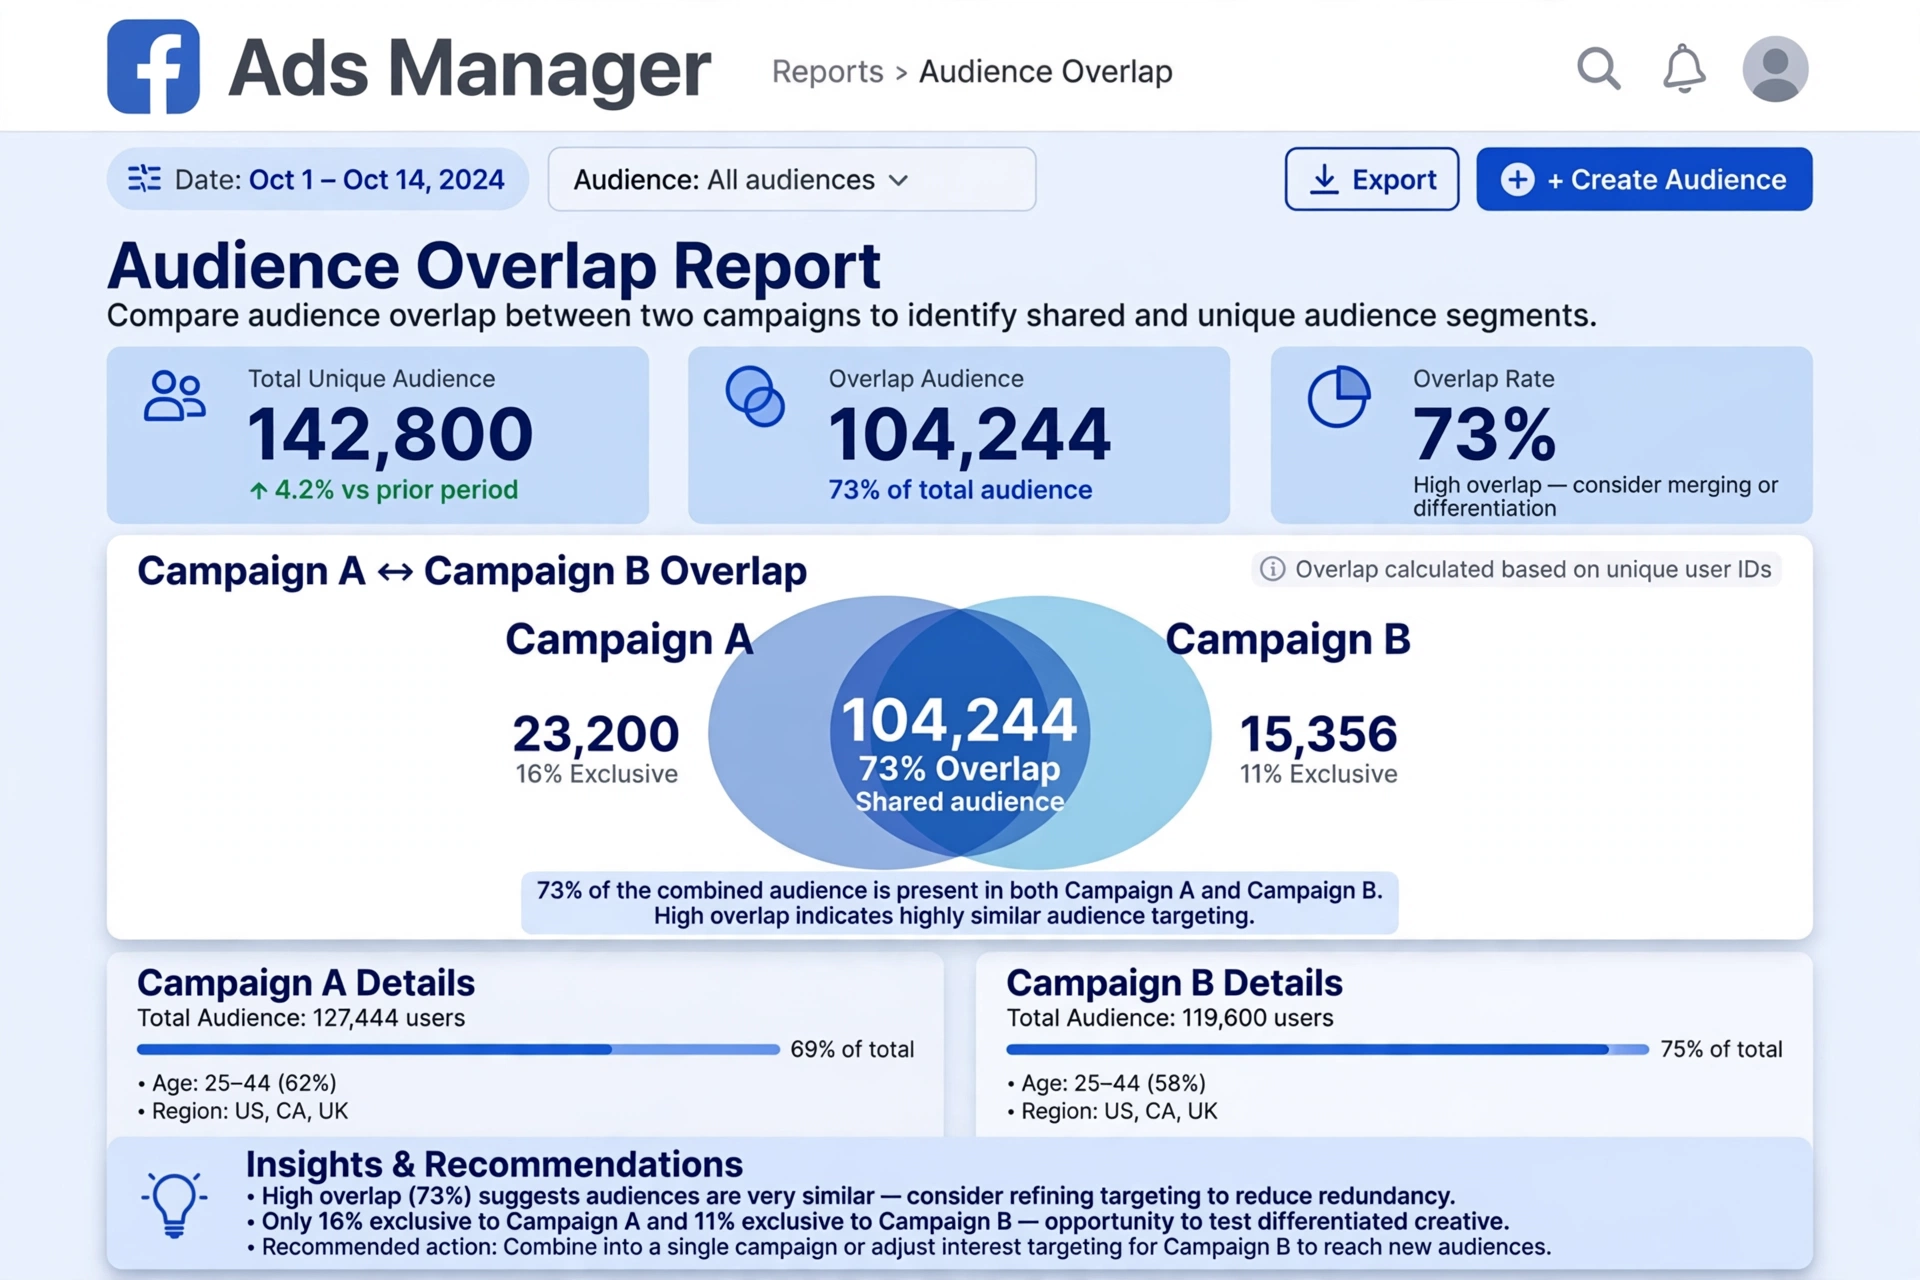Go to Reports breadcrumb
1920x1280 pixels.
(x=828, y=72)
